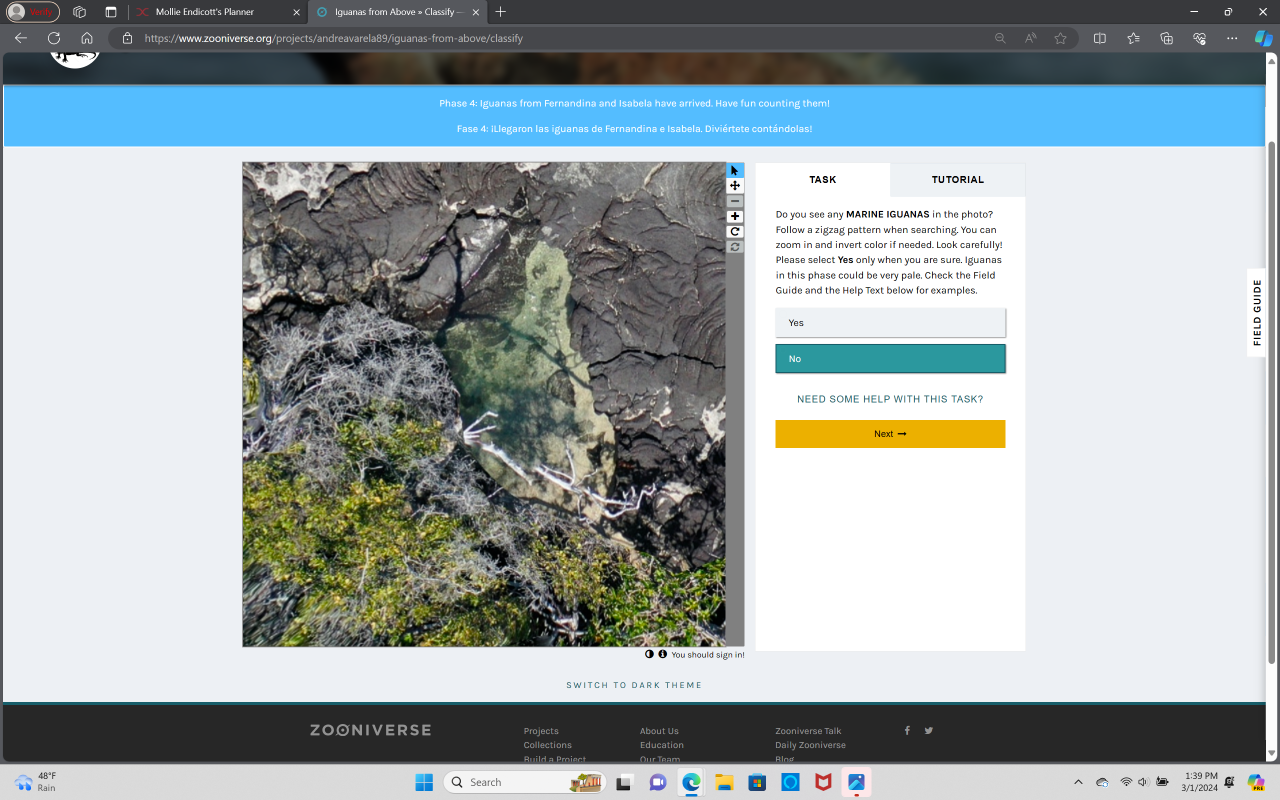This screenshot has width=1280, height=800.
Task: Open the Daily Zooniverse footer link
Action: coord(810,745)
